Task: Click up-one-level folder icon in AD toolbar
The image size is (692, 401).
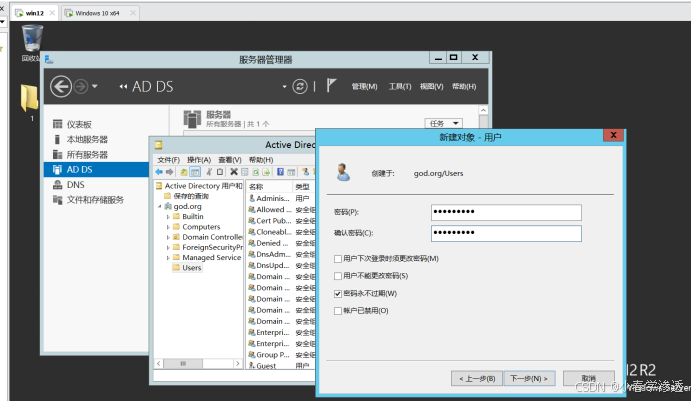Action: coord(184,172)
